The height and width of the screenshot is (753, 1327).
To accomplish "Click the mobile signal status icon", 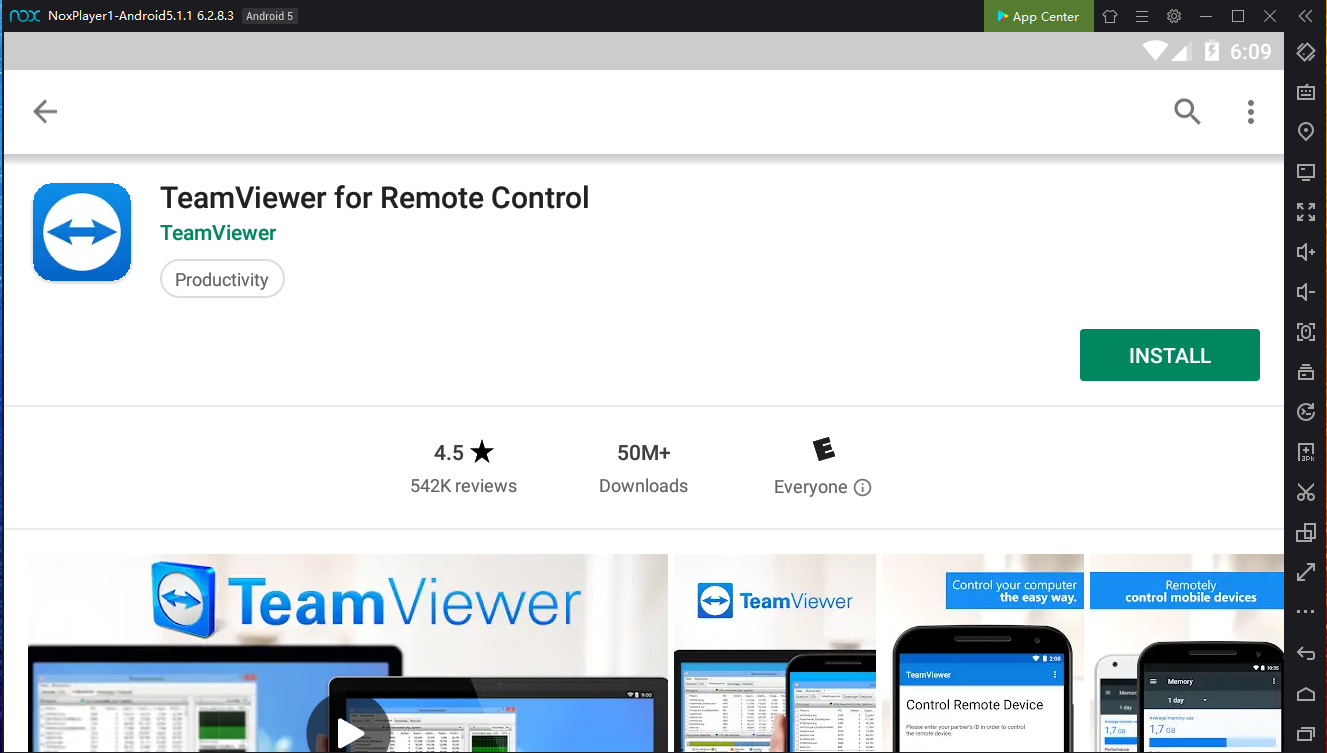I will point(1180,51).
